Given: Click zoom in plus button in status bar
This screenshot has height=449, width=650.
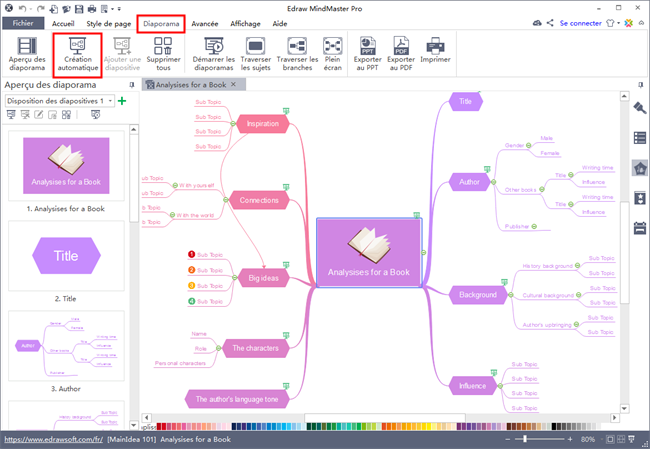Looking at the screenshot, I should coord(570,439).
